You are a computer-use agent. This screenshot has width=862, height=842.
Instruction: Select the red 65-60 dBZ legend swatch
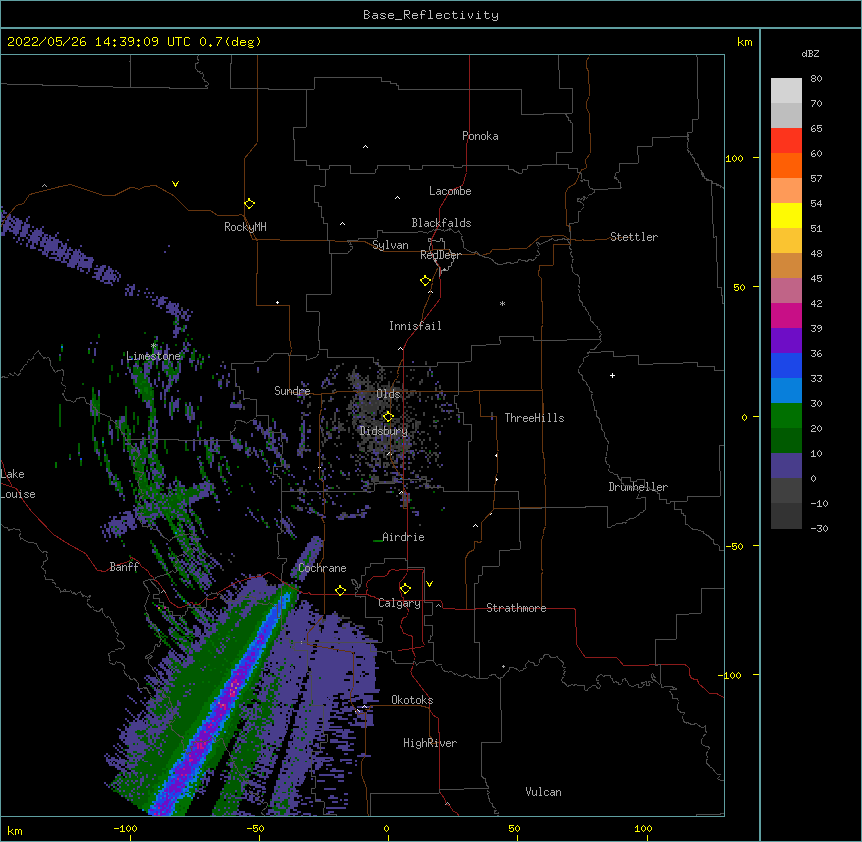[x=786, y=141]
